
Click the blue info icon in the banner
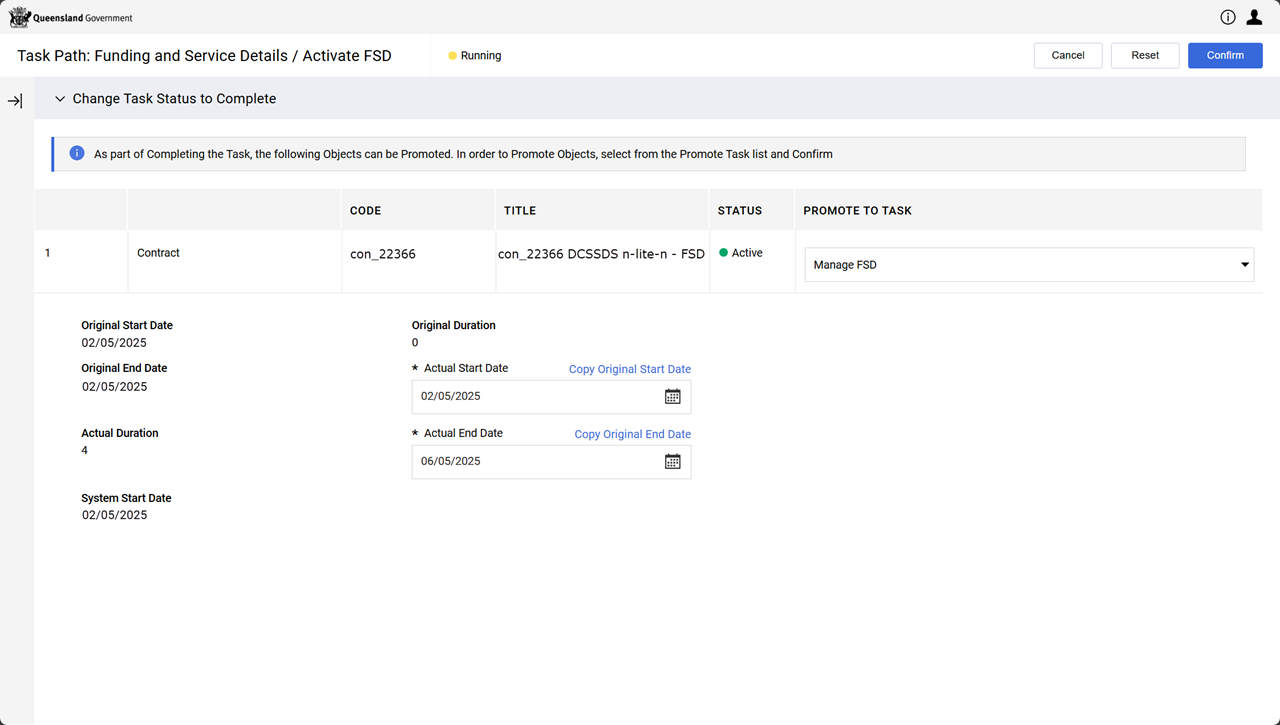click(76, 154)
